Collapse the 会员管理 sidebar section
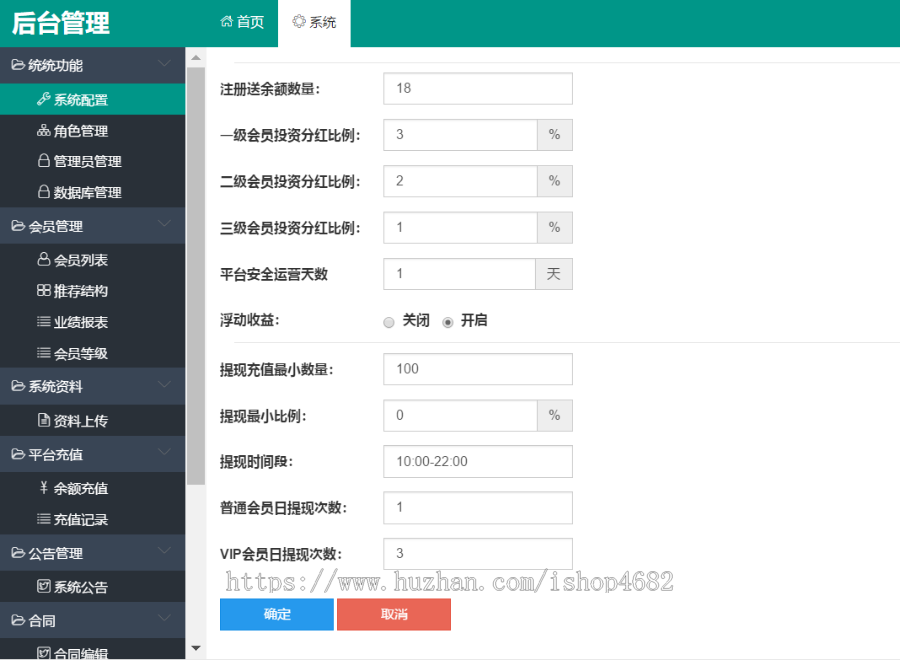The height and width of the screenshot is (660, 900). pyautogui.click(x=165, y=226)
